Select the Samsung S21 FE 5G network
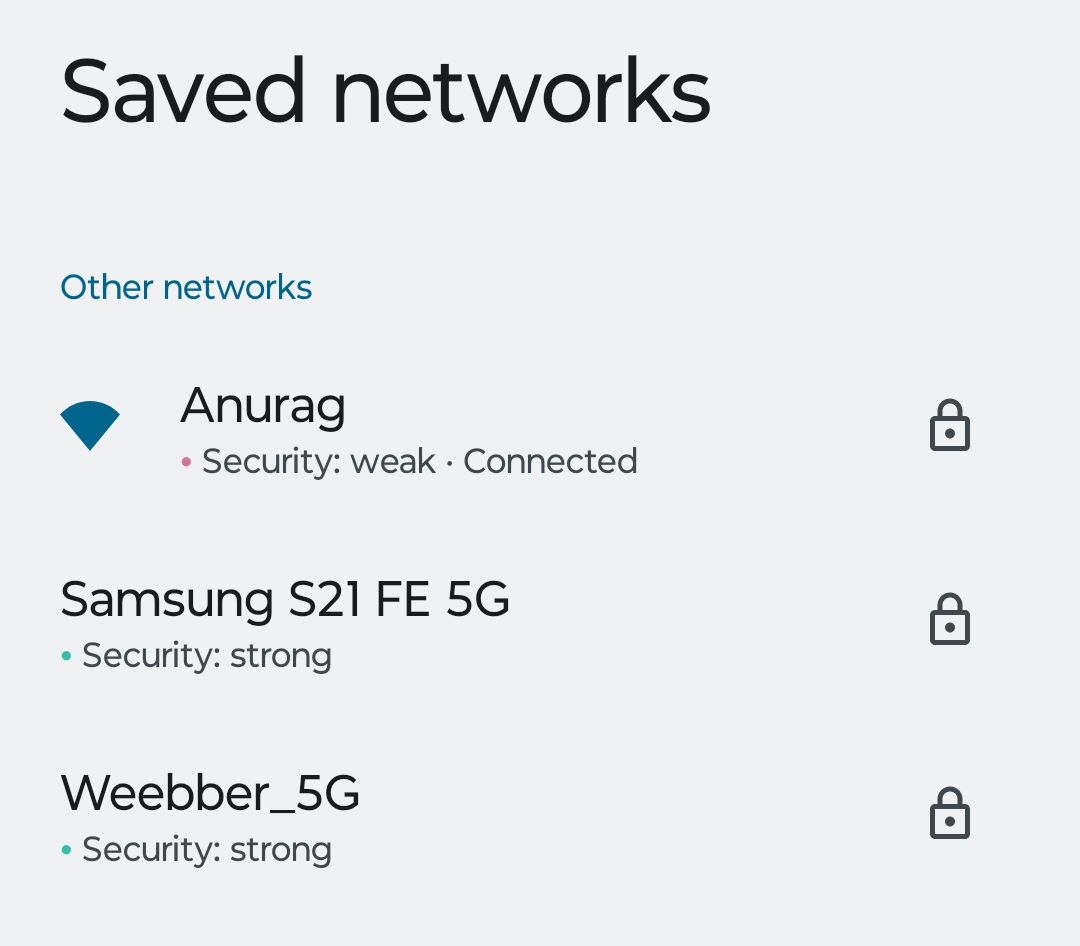Screen dimensions: 1080x946 tap(285, 600)
